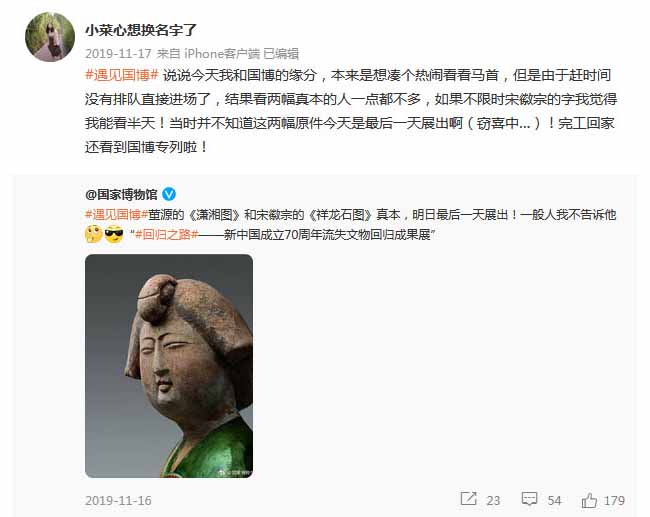Open the 54 comments count
This screenshot has height=517, width=650.
(554, 501)
